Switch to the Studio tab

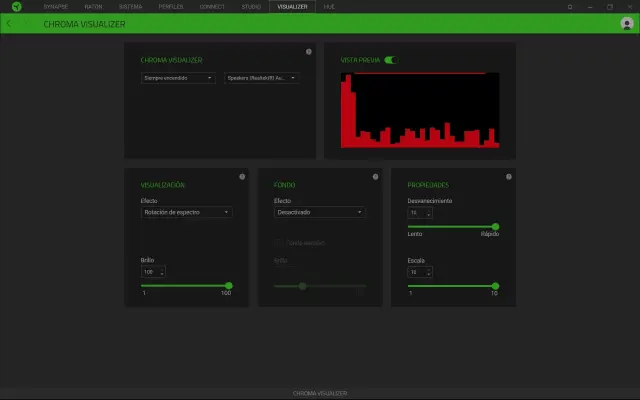coord(252,6)
